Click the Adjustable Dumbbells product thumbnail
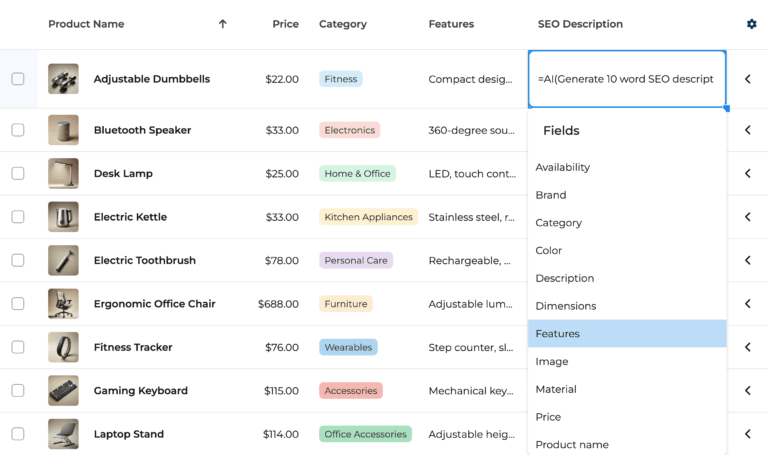 coord(63,79)
